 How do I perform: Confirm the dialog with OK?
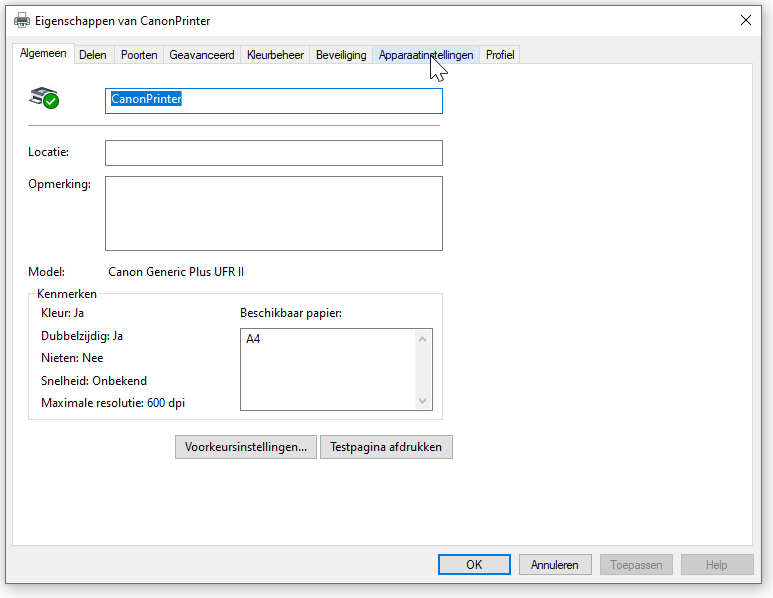tap(474, 565)
